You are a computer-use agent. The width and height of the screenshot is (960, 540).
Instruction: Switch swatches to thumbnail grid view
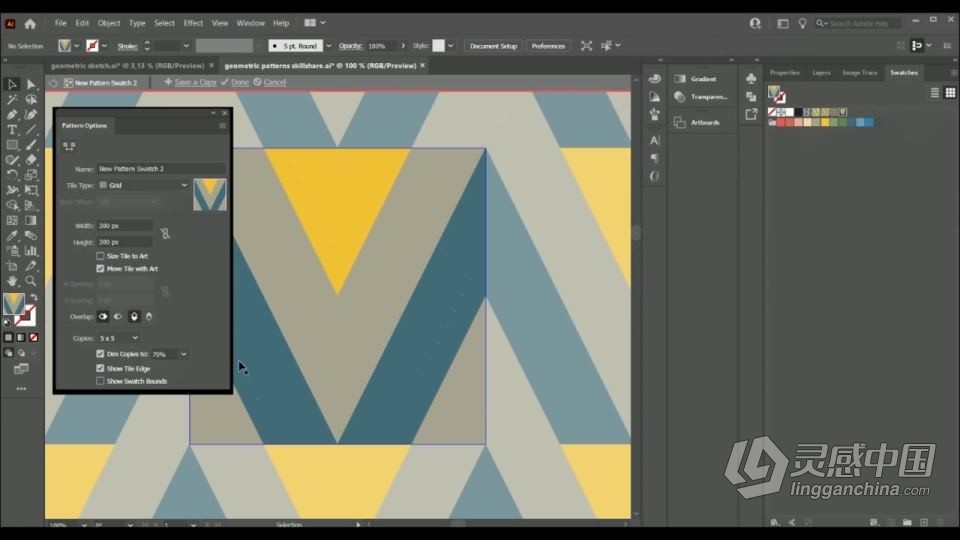(x=950, y=92)
